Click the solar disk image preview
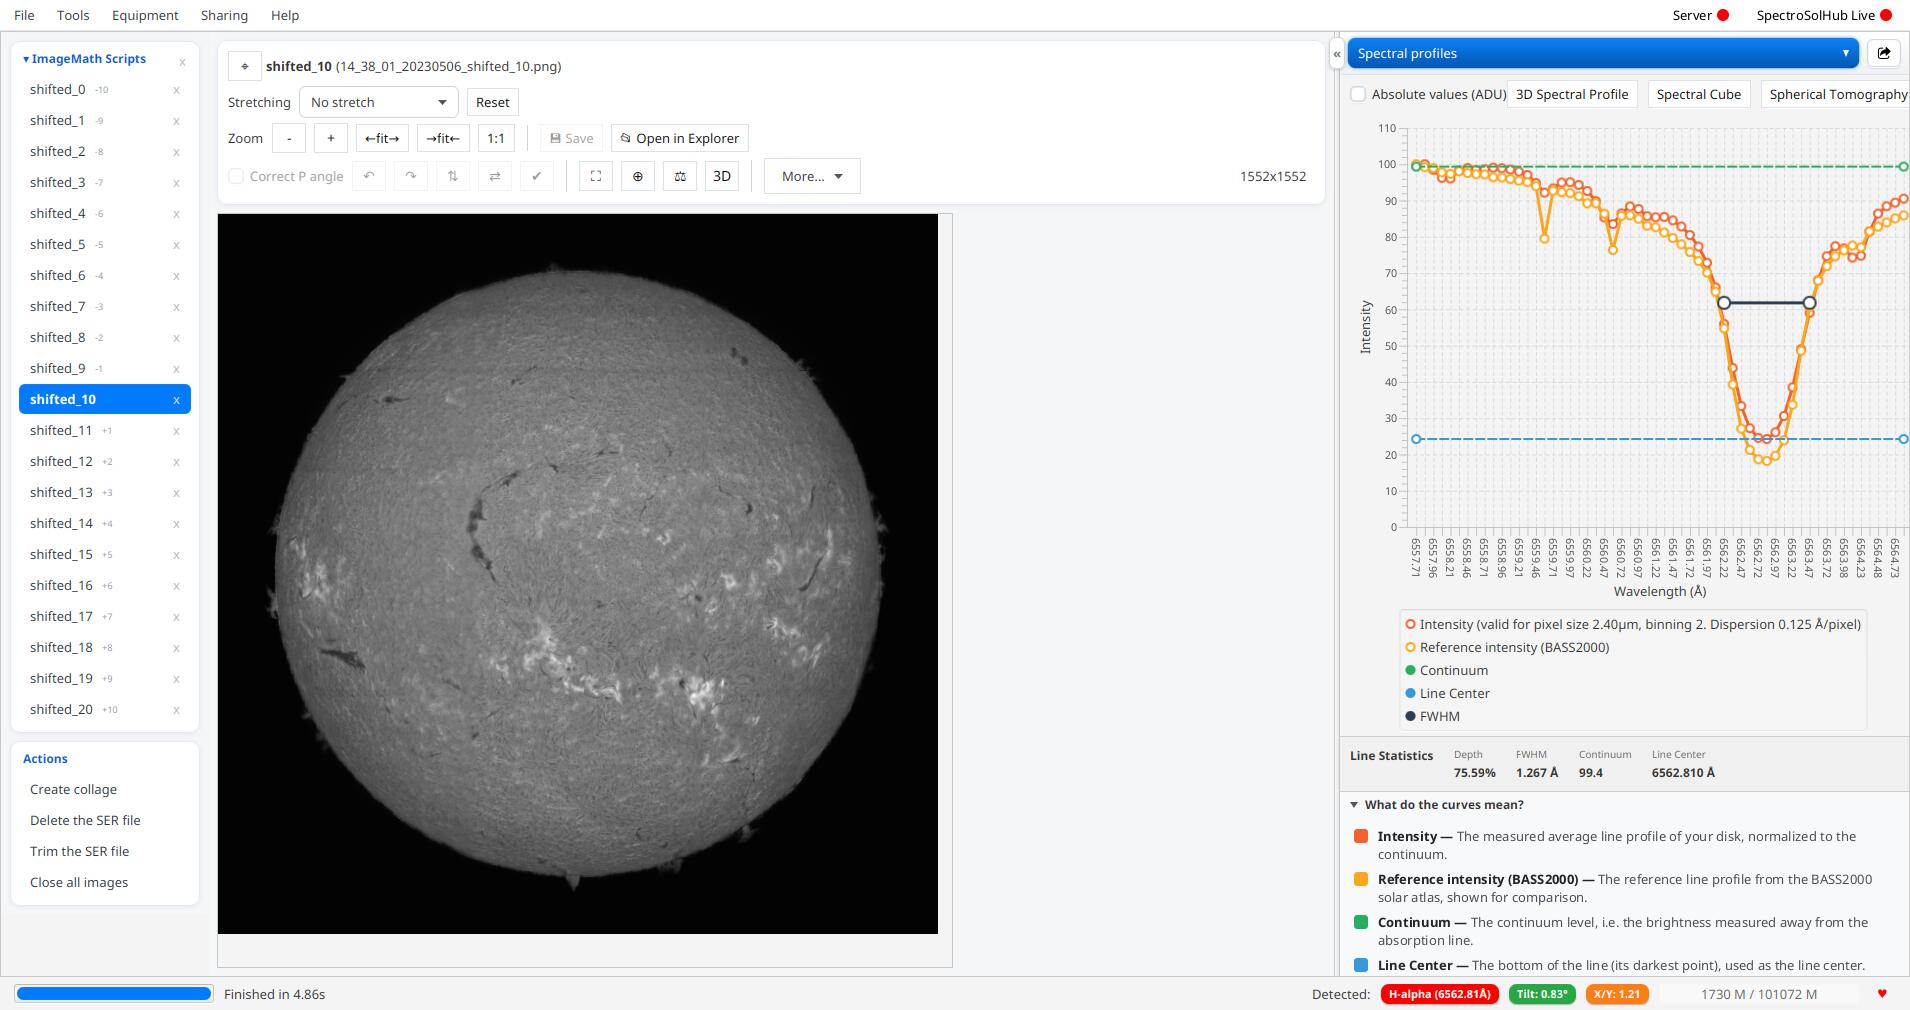 click(x=578, y=574)
